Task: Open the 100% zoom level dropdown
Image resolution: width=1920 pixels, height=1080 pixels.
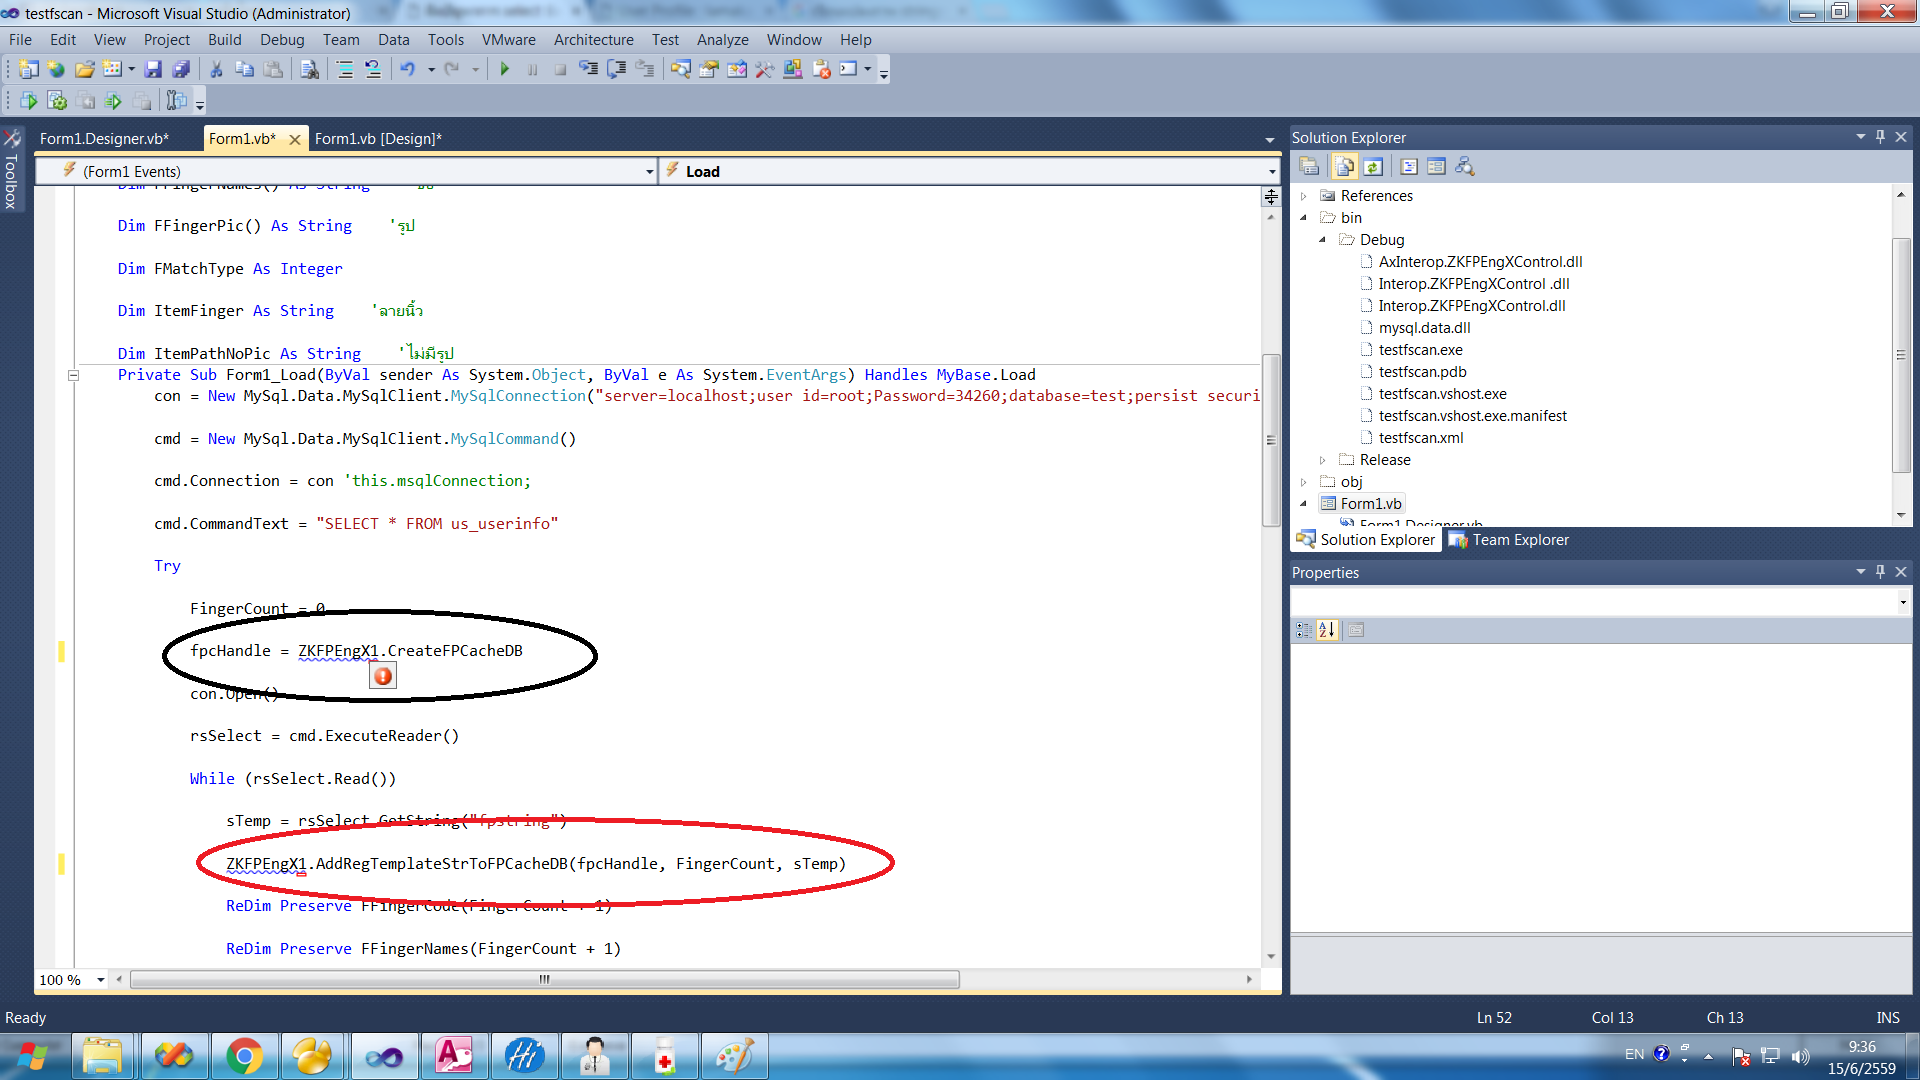Action: pyautogui.click(x=100, y=980)
